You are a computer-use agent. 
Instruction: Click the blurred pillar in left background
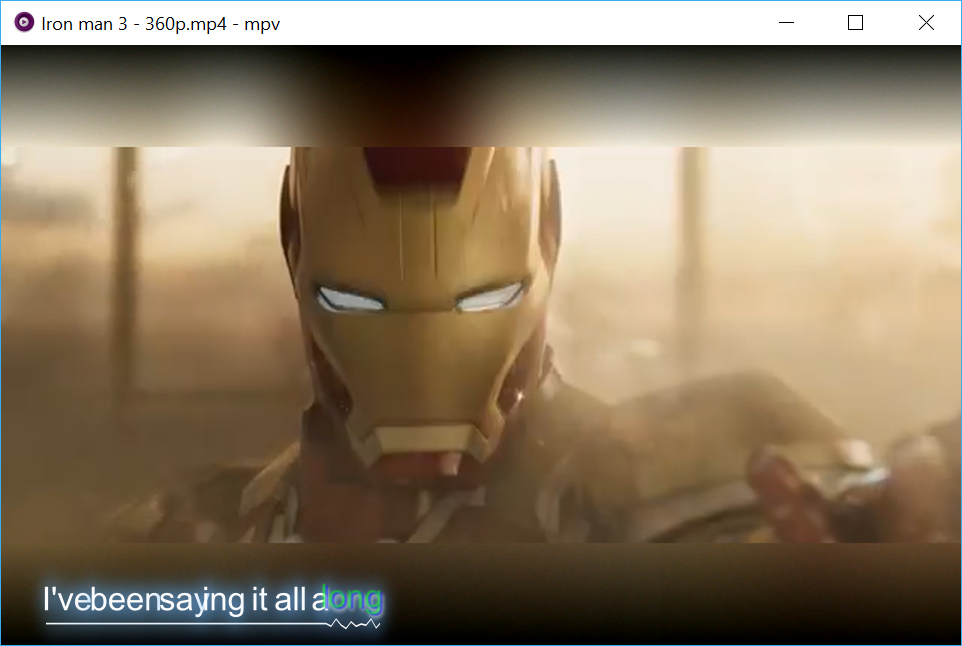click(124, 270)
